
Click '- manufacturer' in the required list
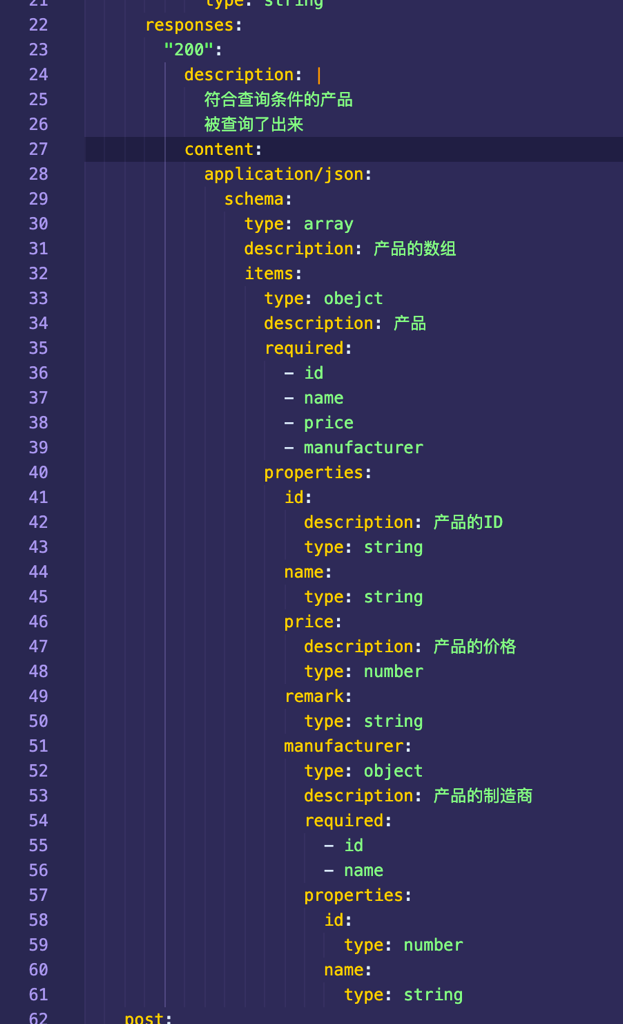363,447
